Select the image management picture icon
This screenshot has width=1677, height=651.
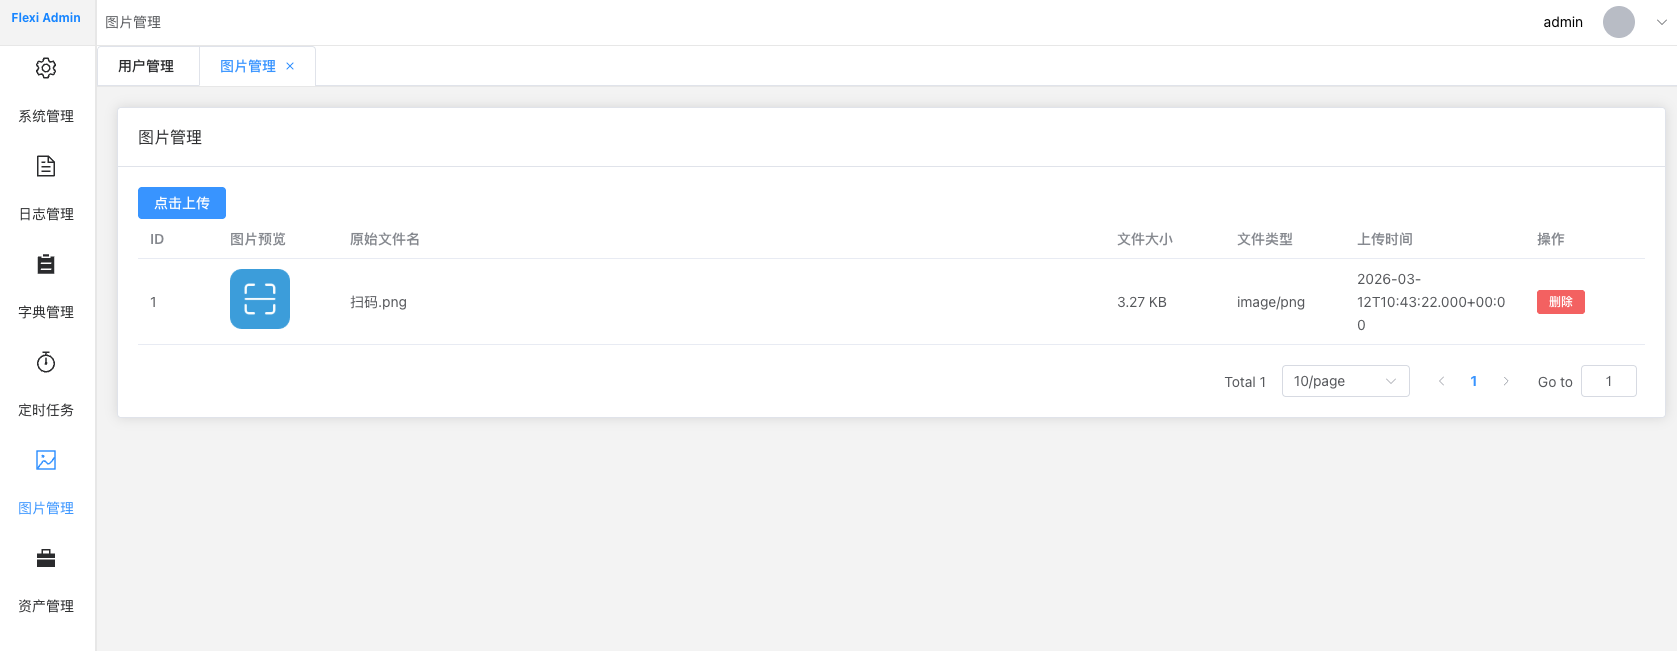coord(46,460)
